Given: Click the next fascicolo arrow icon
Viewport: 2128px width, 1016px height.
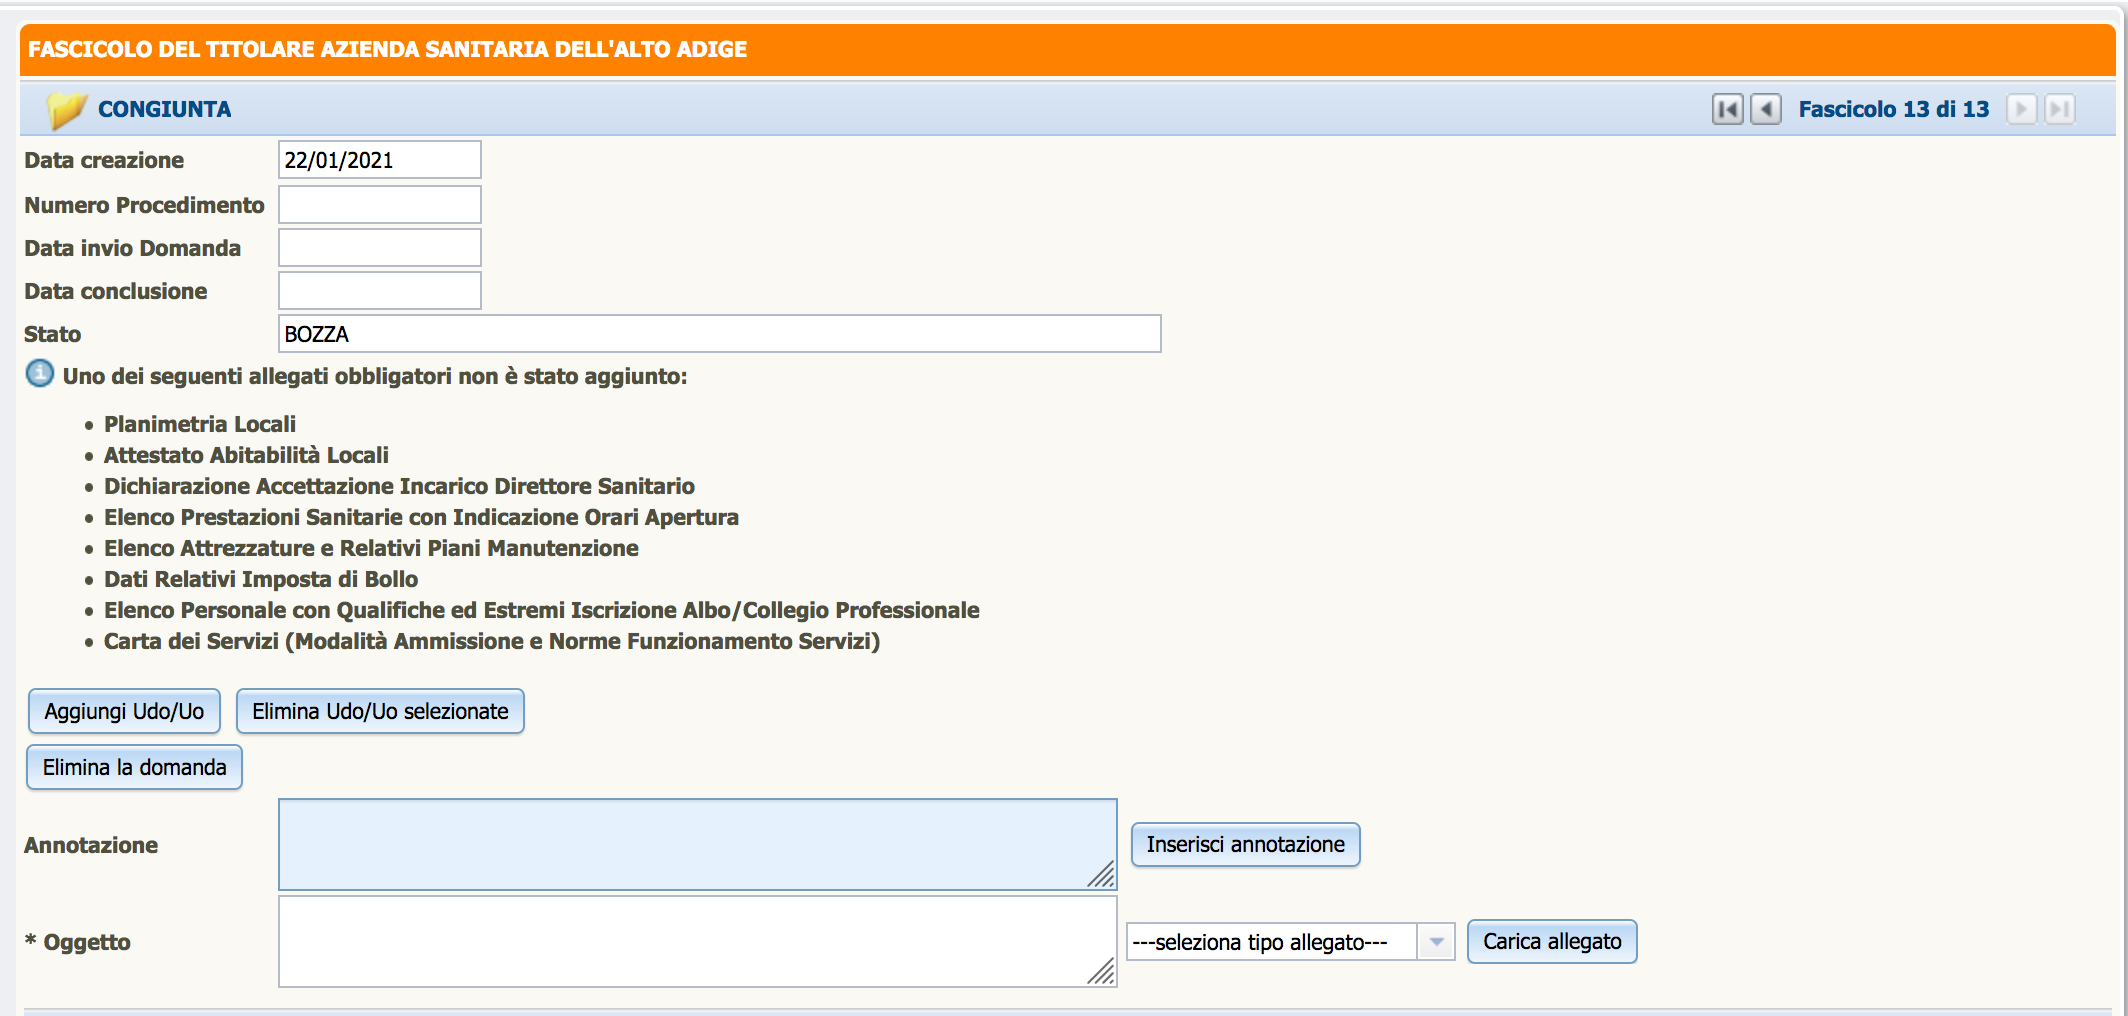Looking at the screenshot, I should [2021, 109].
